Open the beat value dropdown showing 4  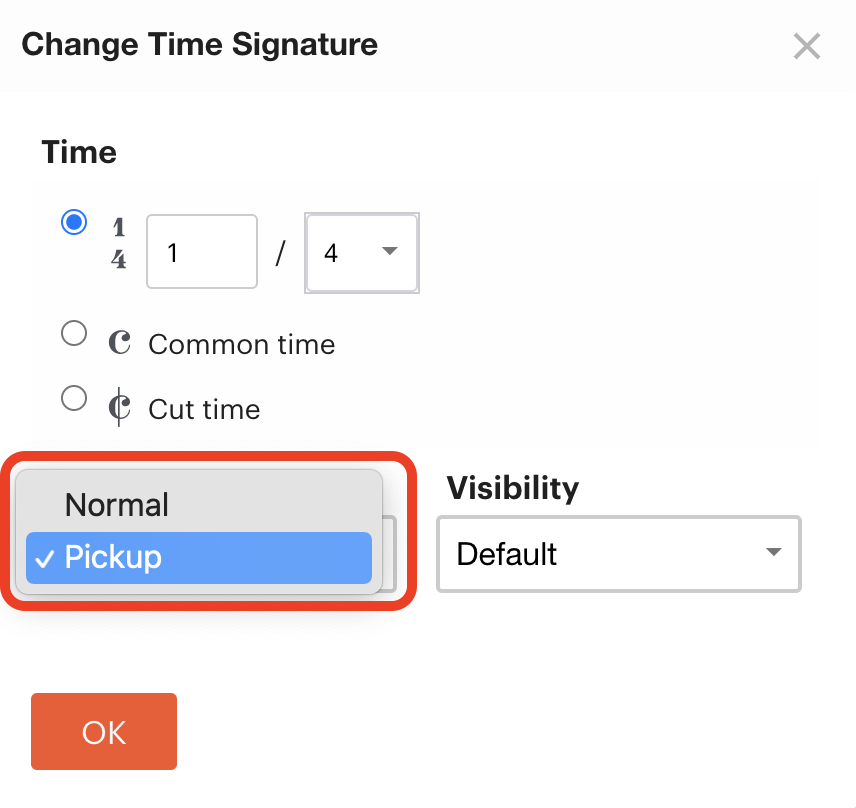point(362,253)
